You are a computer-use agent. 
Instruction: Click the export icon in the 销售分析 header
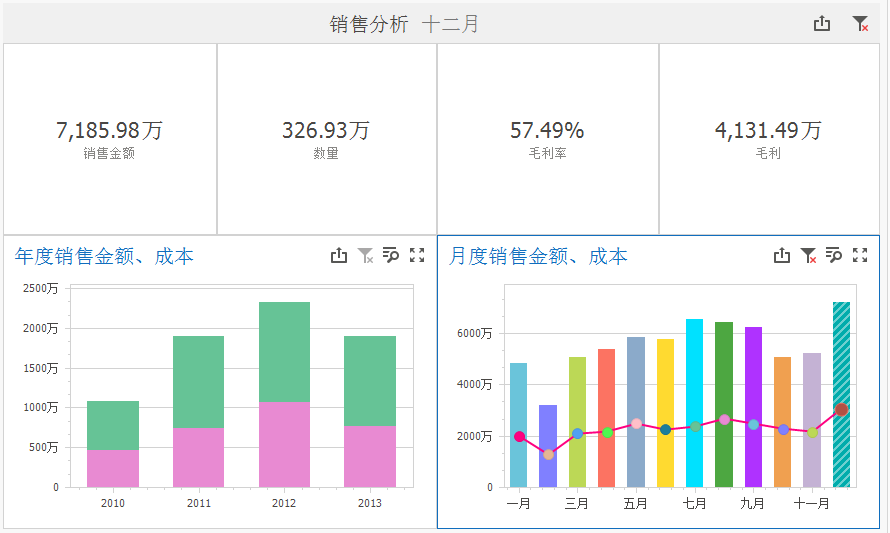tap(822, 24)
